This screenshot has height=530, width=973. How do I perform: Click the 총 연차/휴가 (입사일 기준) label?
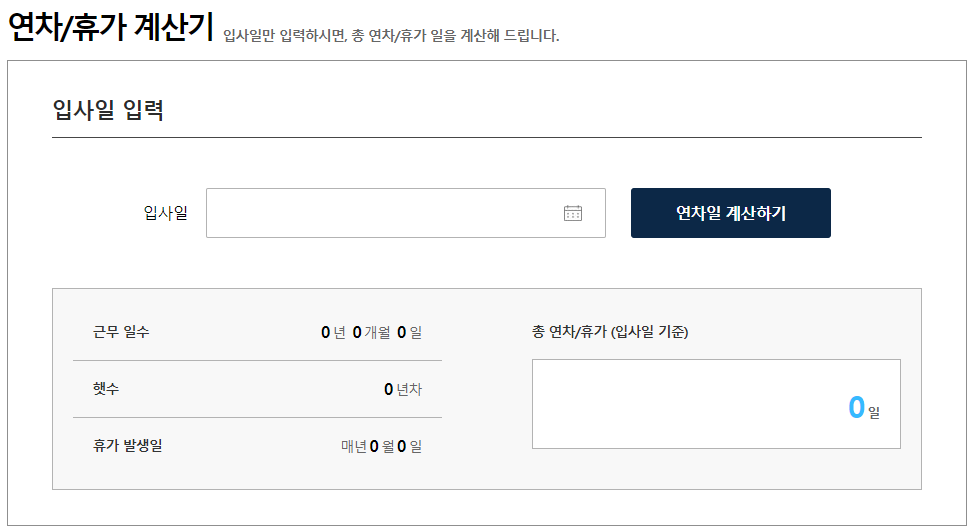[610, 331]
